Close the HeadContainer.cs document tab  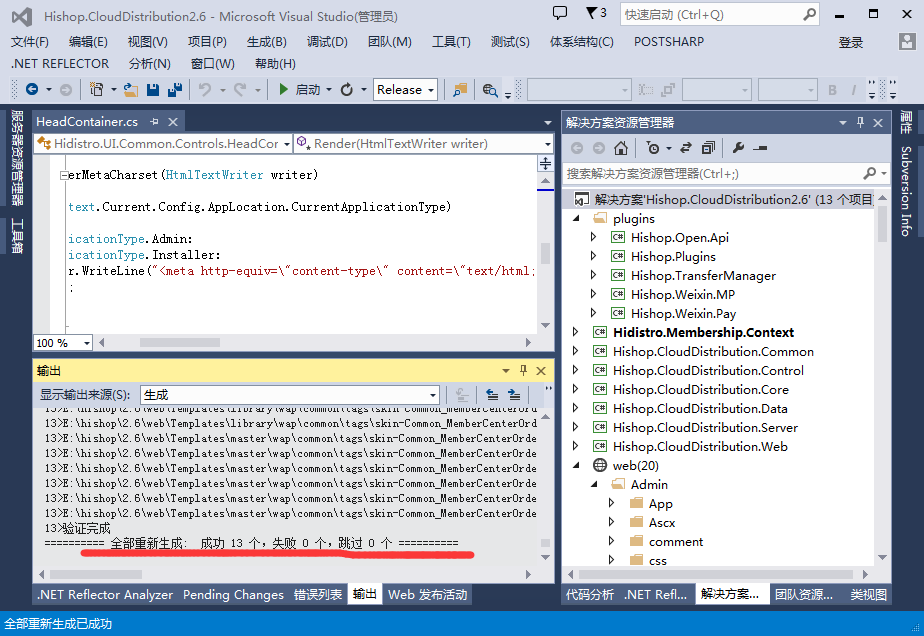coord(173,122)
